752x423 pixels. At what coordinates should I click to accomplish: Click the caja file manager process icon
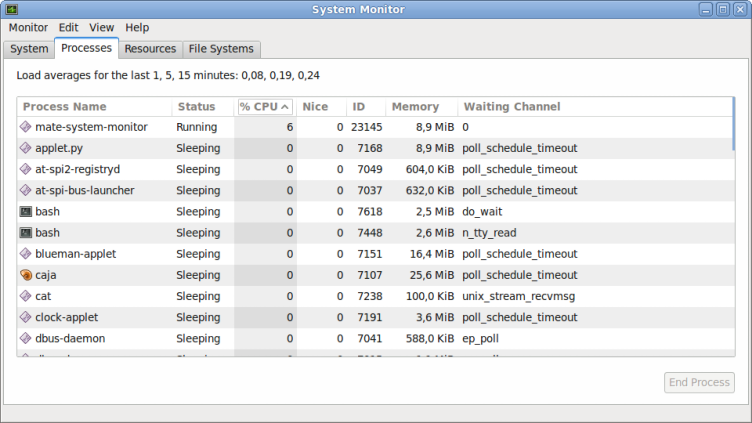26,275
